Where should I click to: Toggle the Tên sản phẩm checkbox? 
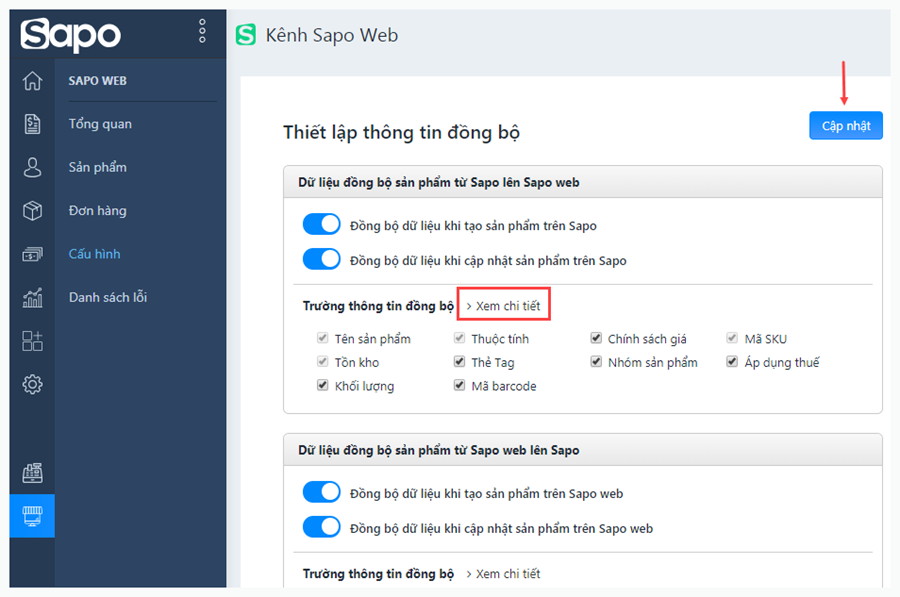coord(323,338)
